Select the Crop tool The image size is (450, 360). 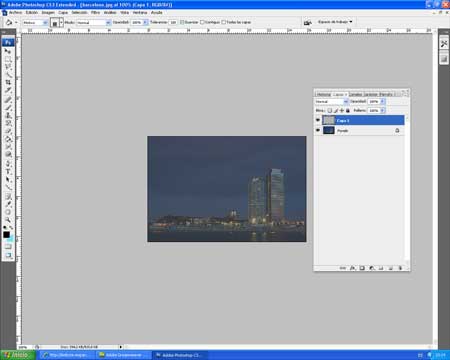[8, 82]
